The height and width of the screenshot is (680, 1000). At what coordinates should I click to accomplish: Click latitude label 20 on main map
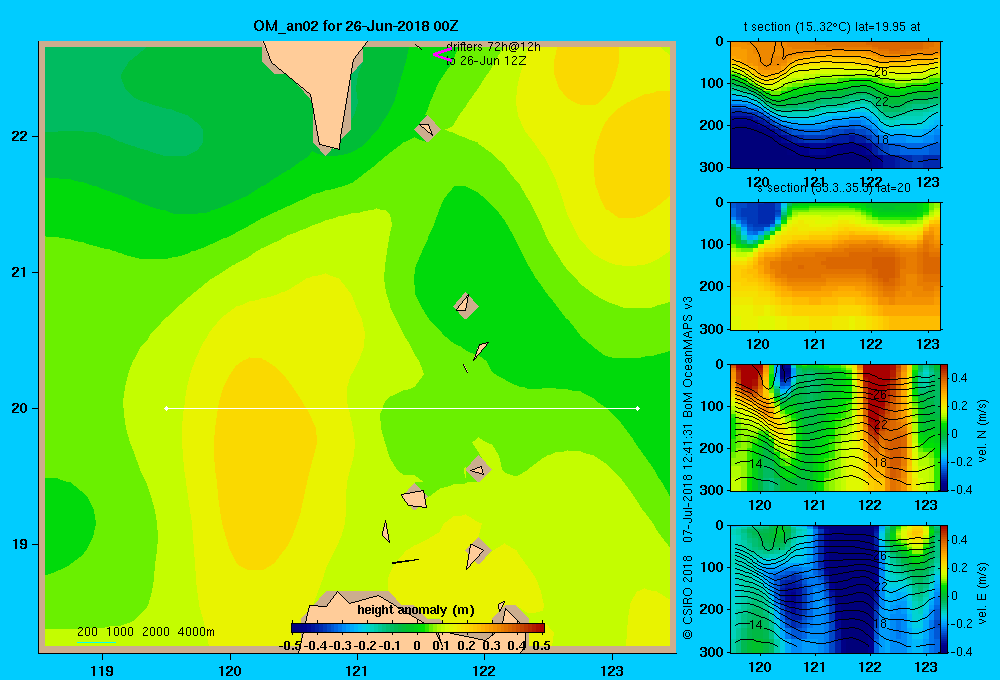pyautogui.click(x=20, y=408)
